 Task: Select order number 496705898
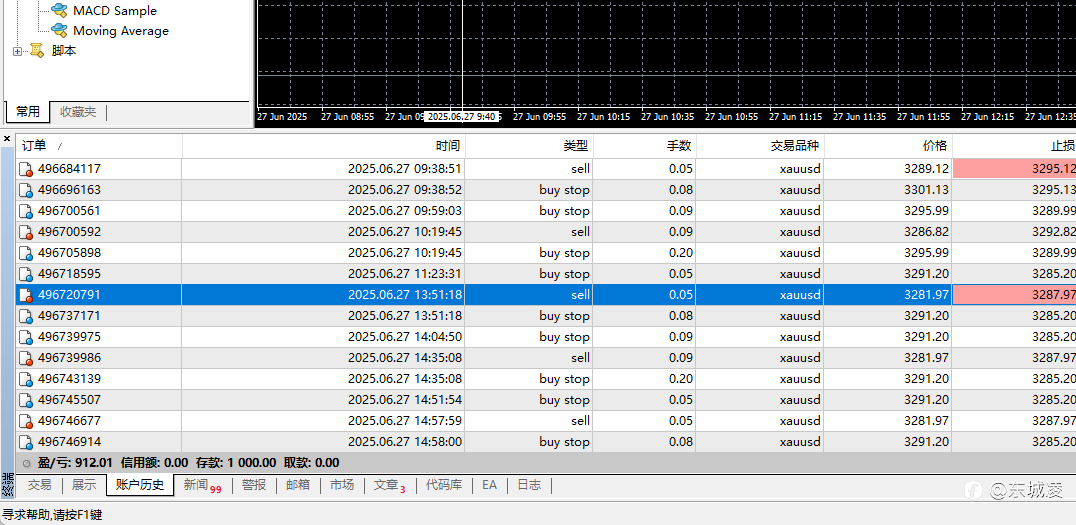point(69,253)
